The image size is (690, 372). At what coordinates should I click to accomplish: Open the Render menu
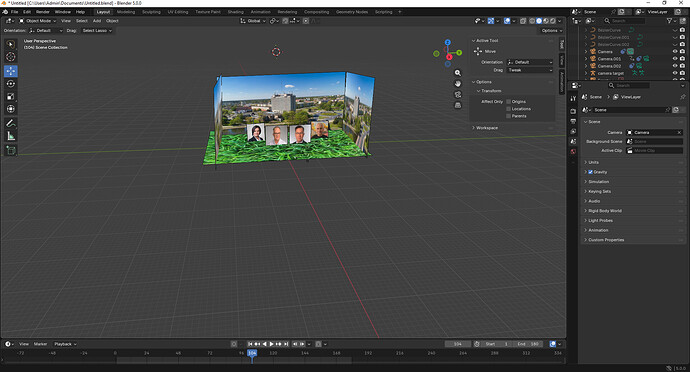point(43,12)
